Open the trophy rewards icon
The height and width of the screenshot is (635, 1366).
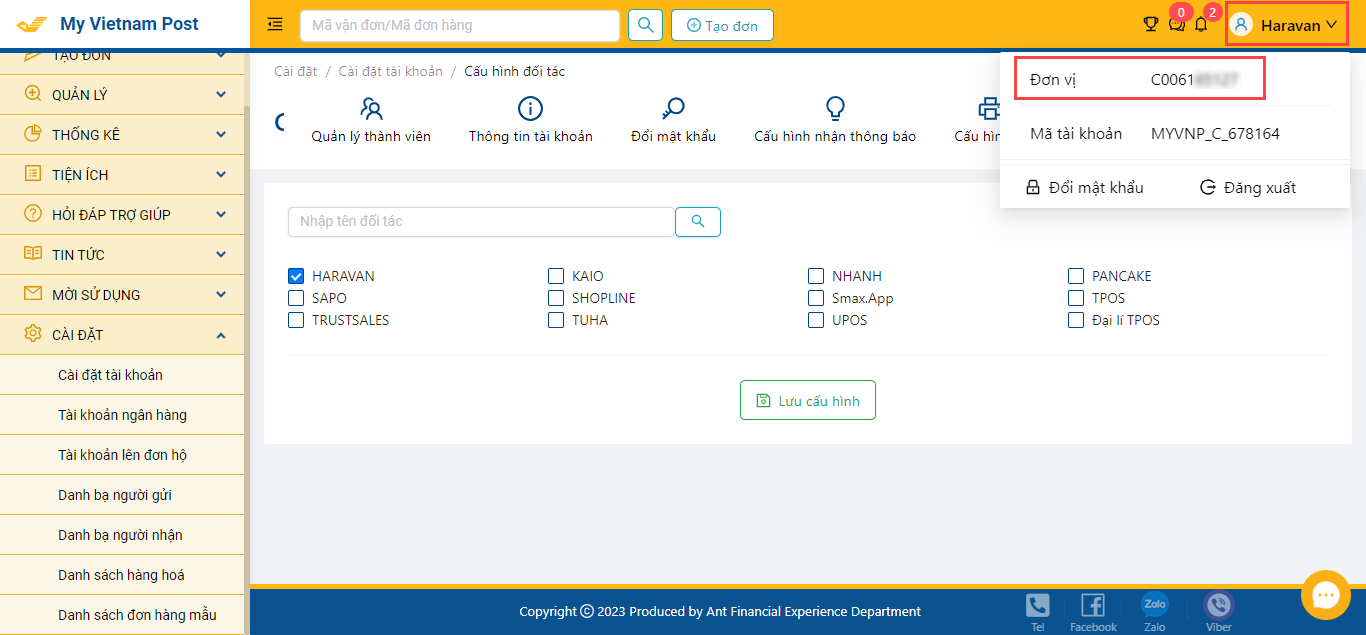click(1150, 25)
